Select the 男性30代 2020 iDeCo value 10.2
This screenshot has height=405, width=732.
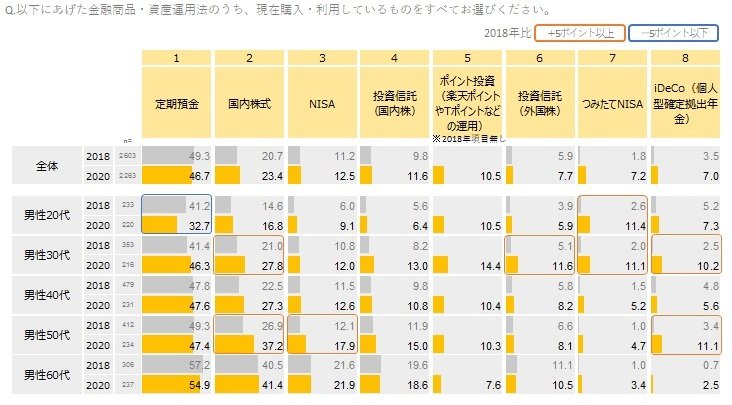[x=708, y=266]
